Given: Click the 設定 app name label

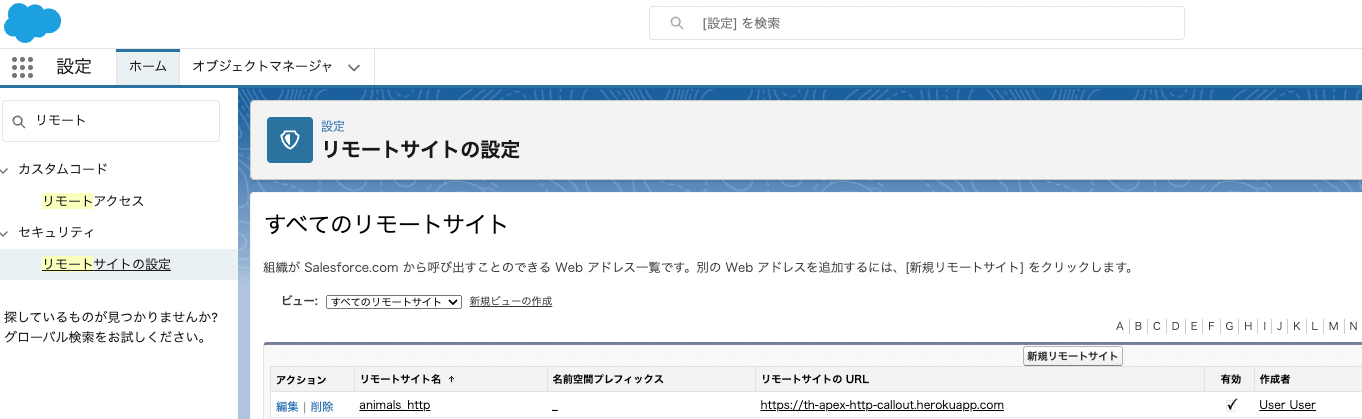Looking at the screenshot, I should point(74,67).
